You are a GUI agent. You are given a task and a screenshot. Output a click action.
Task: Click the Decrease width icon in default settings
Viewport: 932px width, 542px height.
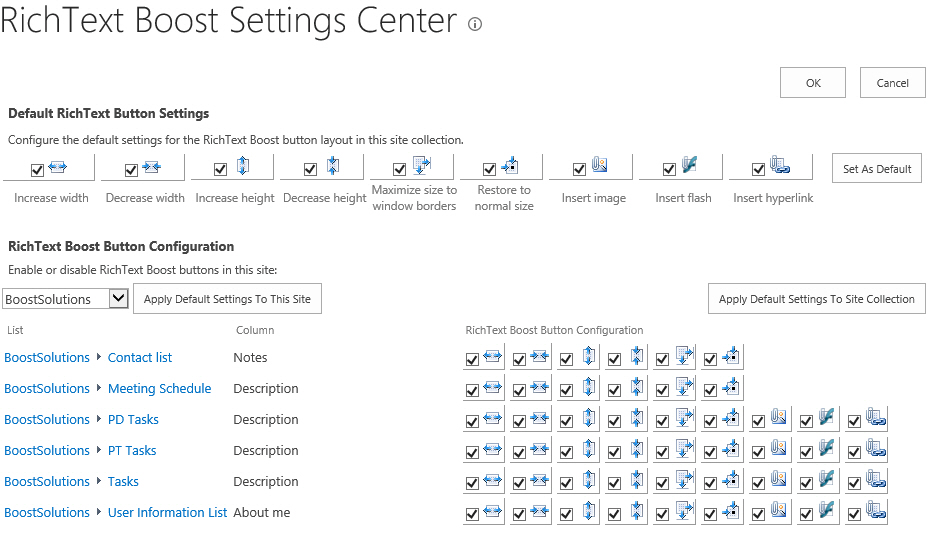click(151, 167)
